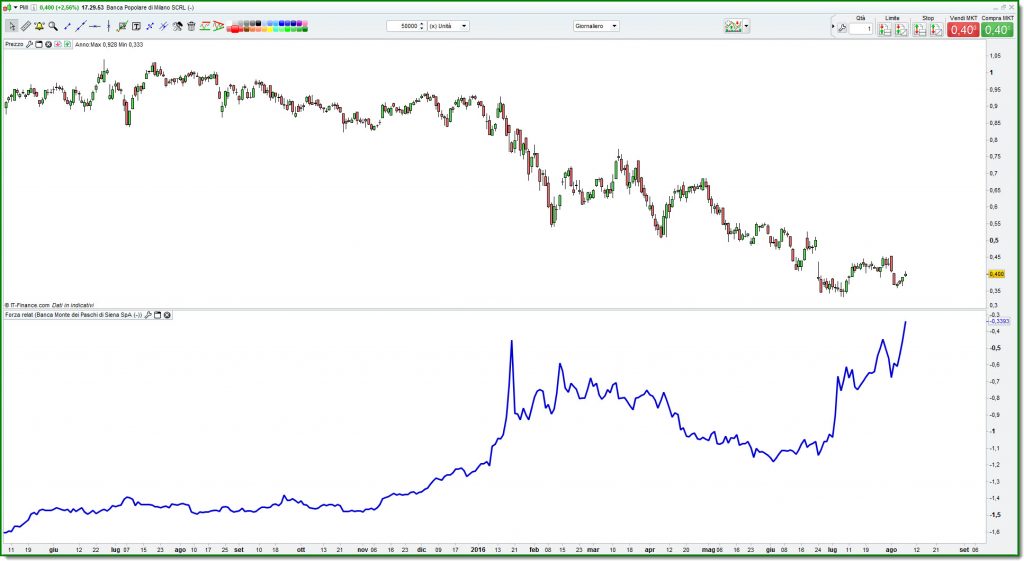
Task: Maximize the Prezzo panel window icon
Action: point(39,44)
